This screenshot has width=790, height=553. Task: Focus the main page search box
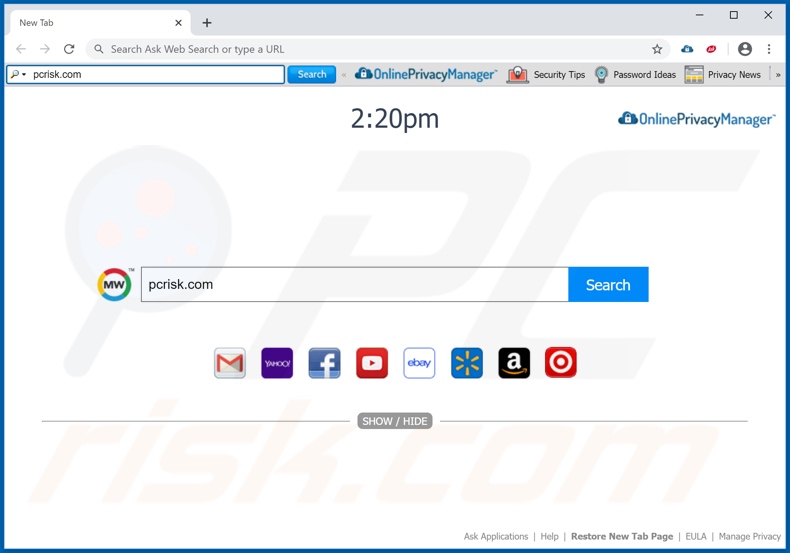coord(355,285)
